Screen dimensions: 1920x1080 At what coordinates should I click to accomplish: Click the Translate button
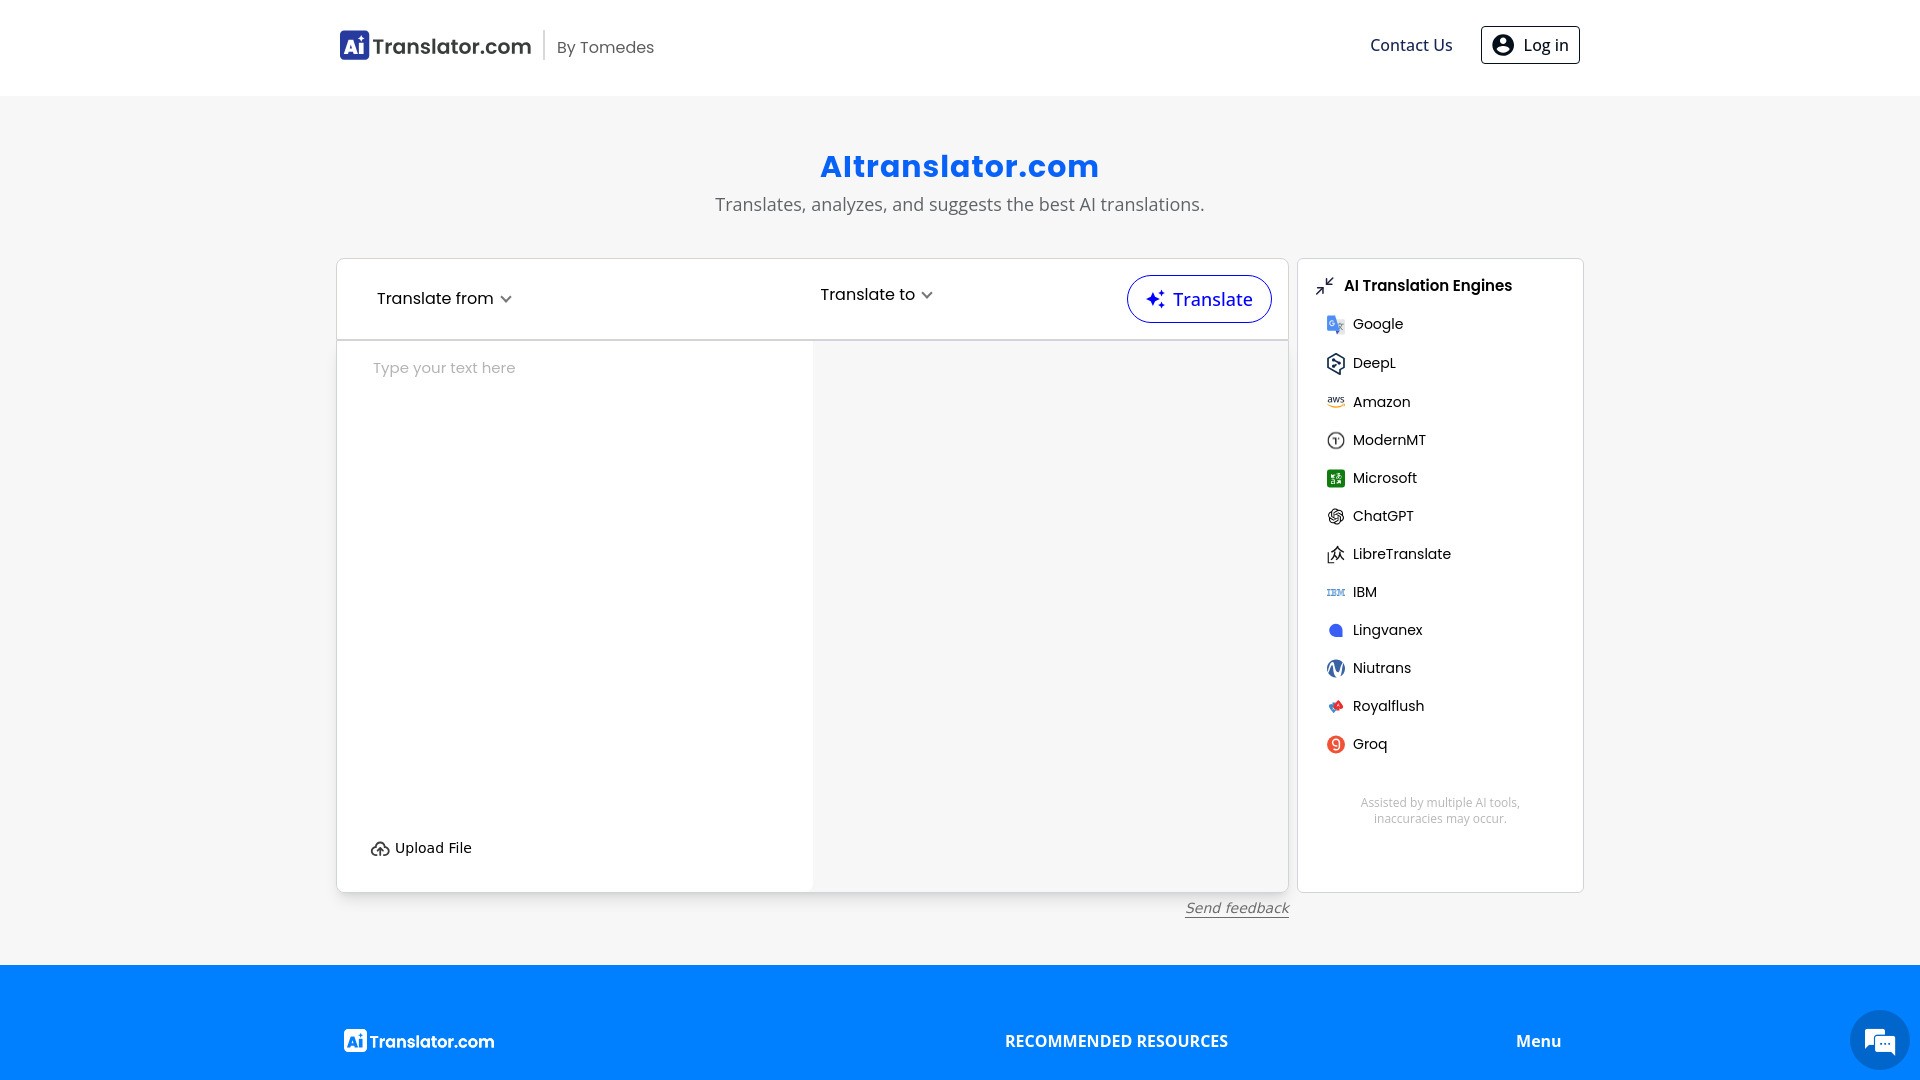pos(1199,298)
